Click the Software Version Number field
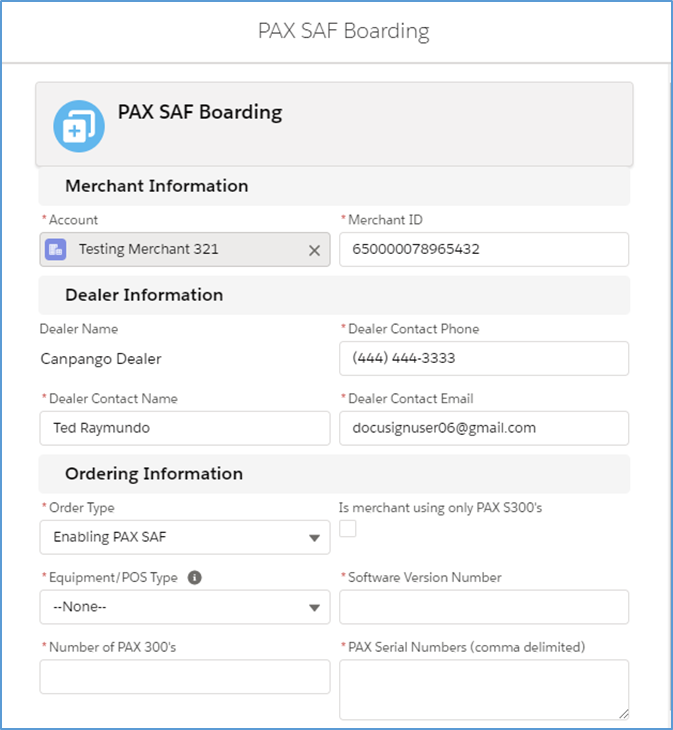Viewport: 673px width, 730px height. click(484, 607)
